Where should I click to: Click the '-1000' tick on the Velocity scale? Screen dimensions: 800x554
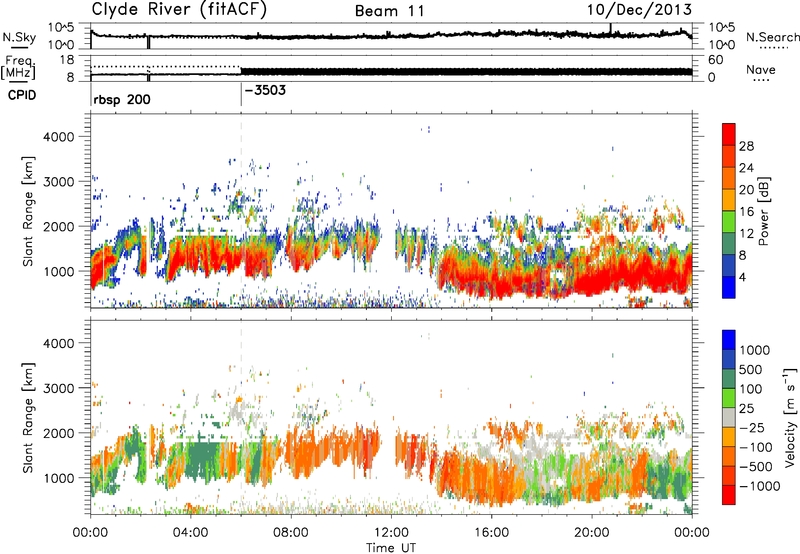coord(759,486)
